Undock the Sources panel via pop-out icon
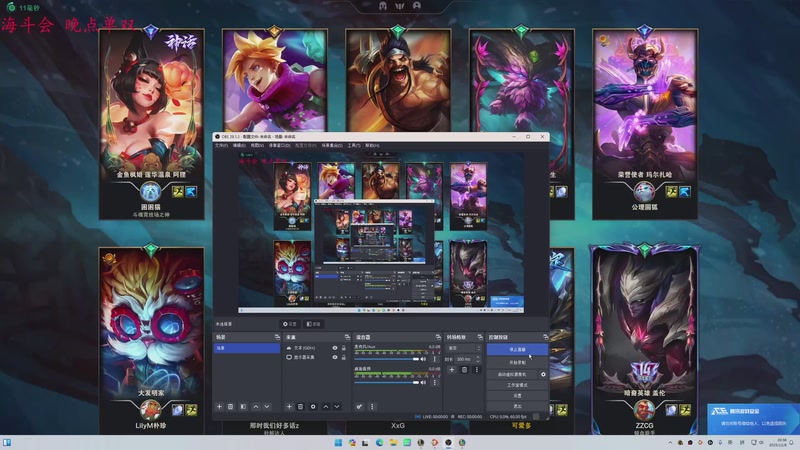The width and height of the screenshot is (800, 450). tap(345, 337)
